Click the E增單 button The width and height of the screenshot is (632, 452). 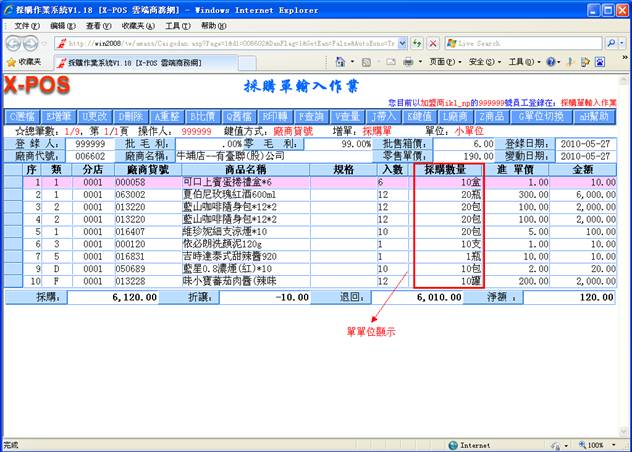pos(61,115)
